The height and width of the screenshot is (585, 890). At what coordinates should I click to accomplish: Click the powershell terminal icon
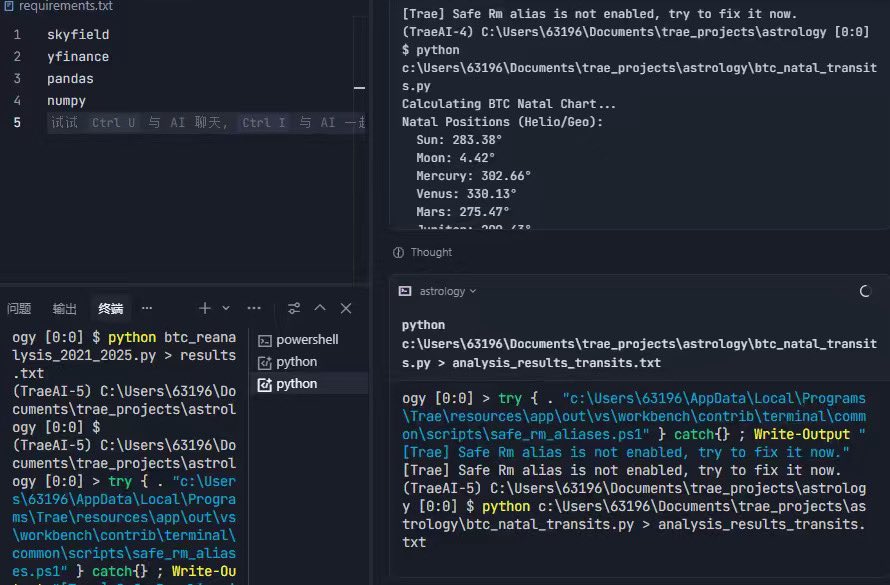pos(265,340)
